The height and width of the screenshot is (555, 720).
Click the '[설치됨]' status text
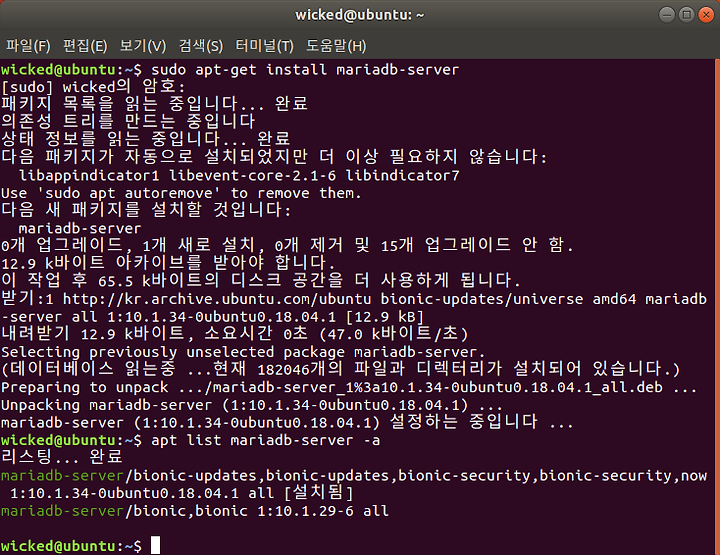pos(319,493)
